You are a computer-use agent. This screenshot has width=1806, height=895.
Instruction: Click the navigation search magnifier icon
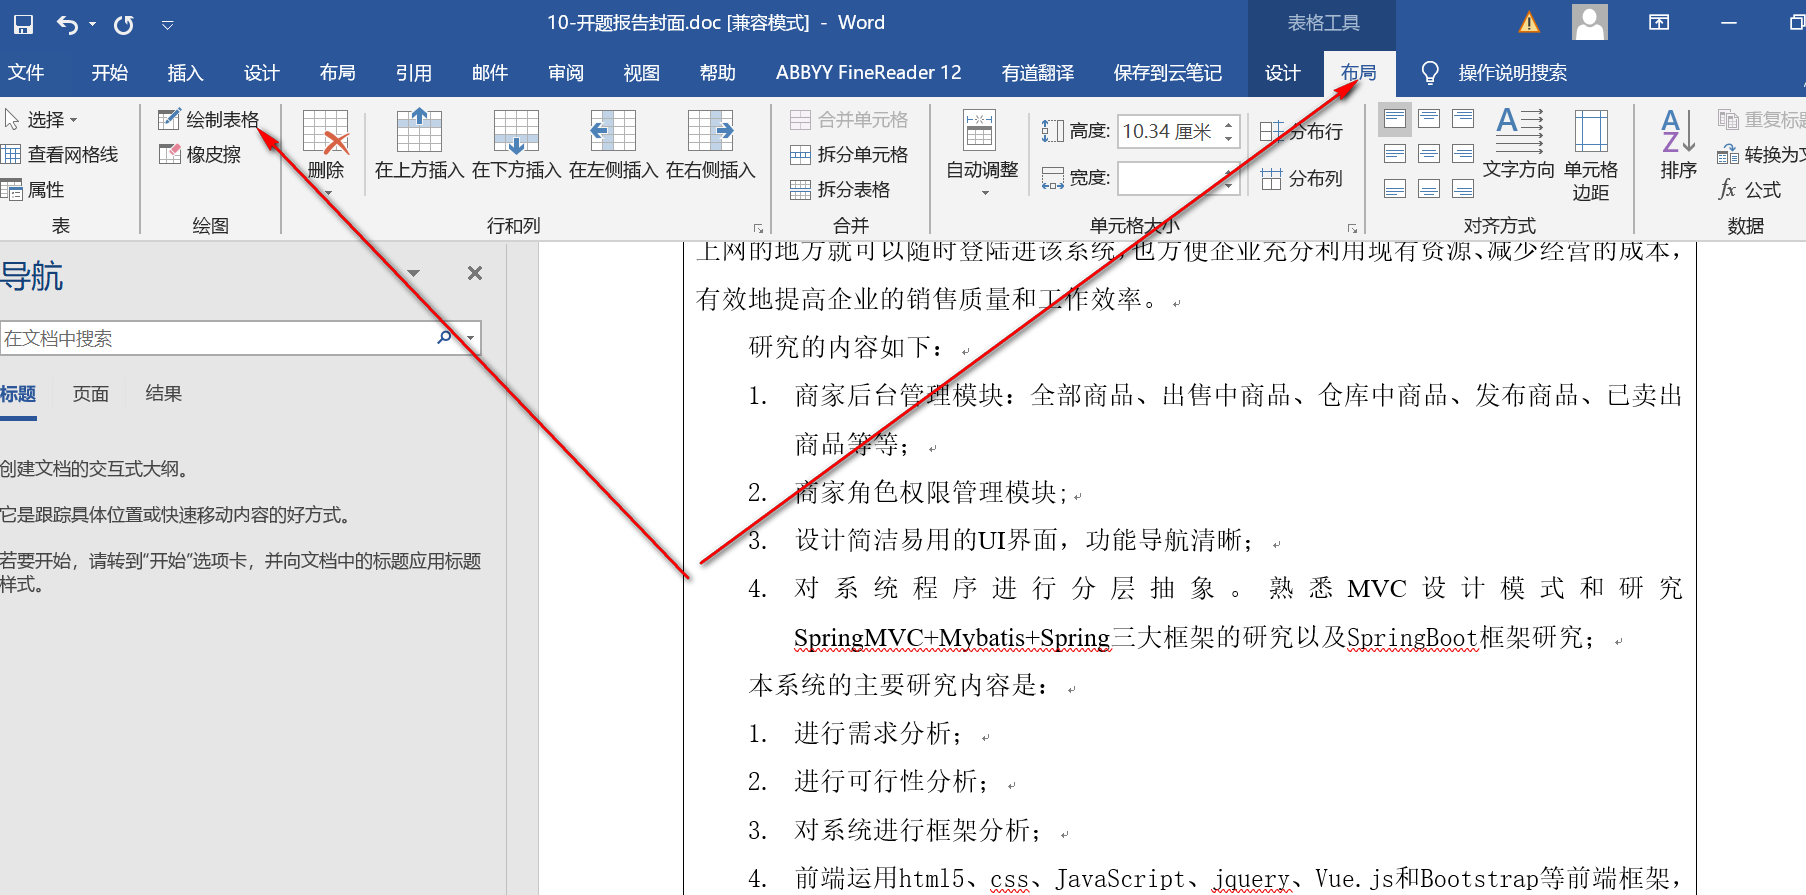pyautogui.click(x=445, y=337)
